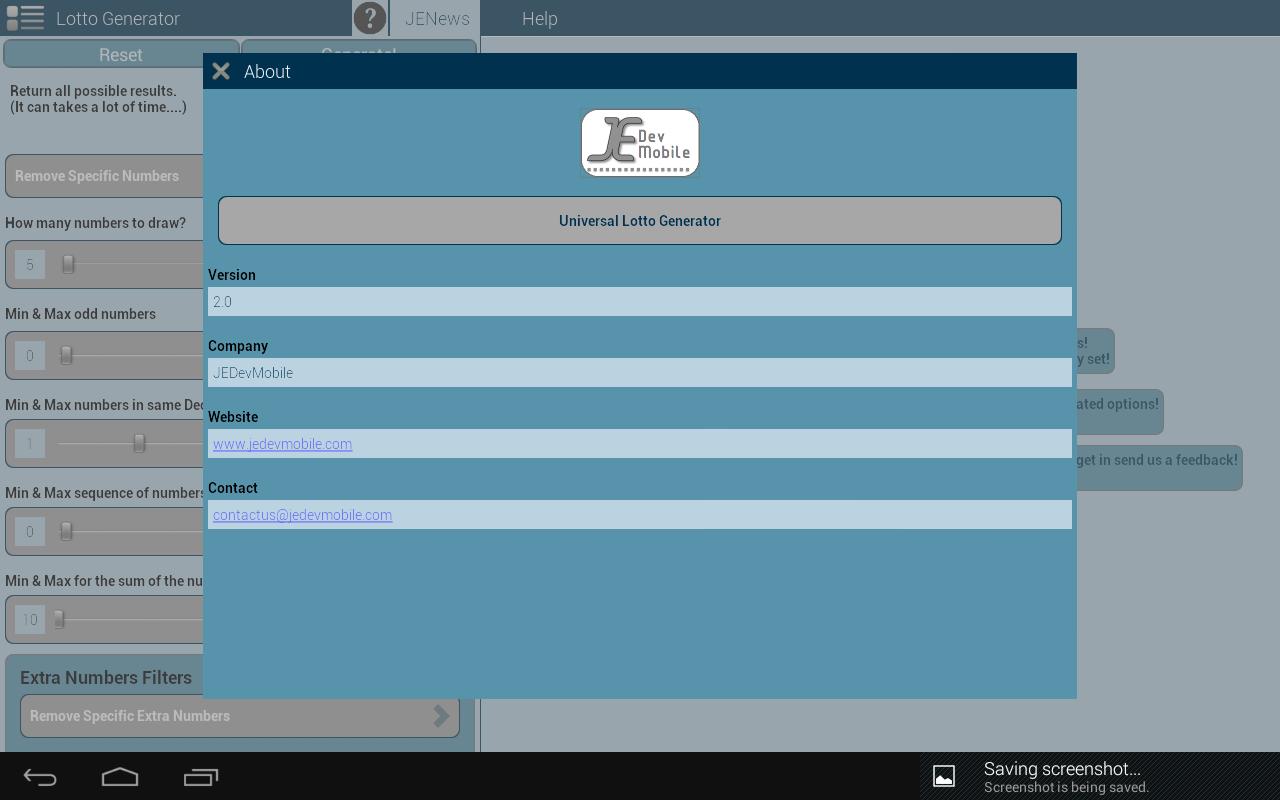The image size is (1280, 800).
Task: Close the About dialog with X
Action: tap(221, 71)
